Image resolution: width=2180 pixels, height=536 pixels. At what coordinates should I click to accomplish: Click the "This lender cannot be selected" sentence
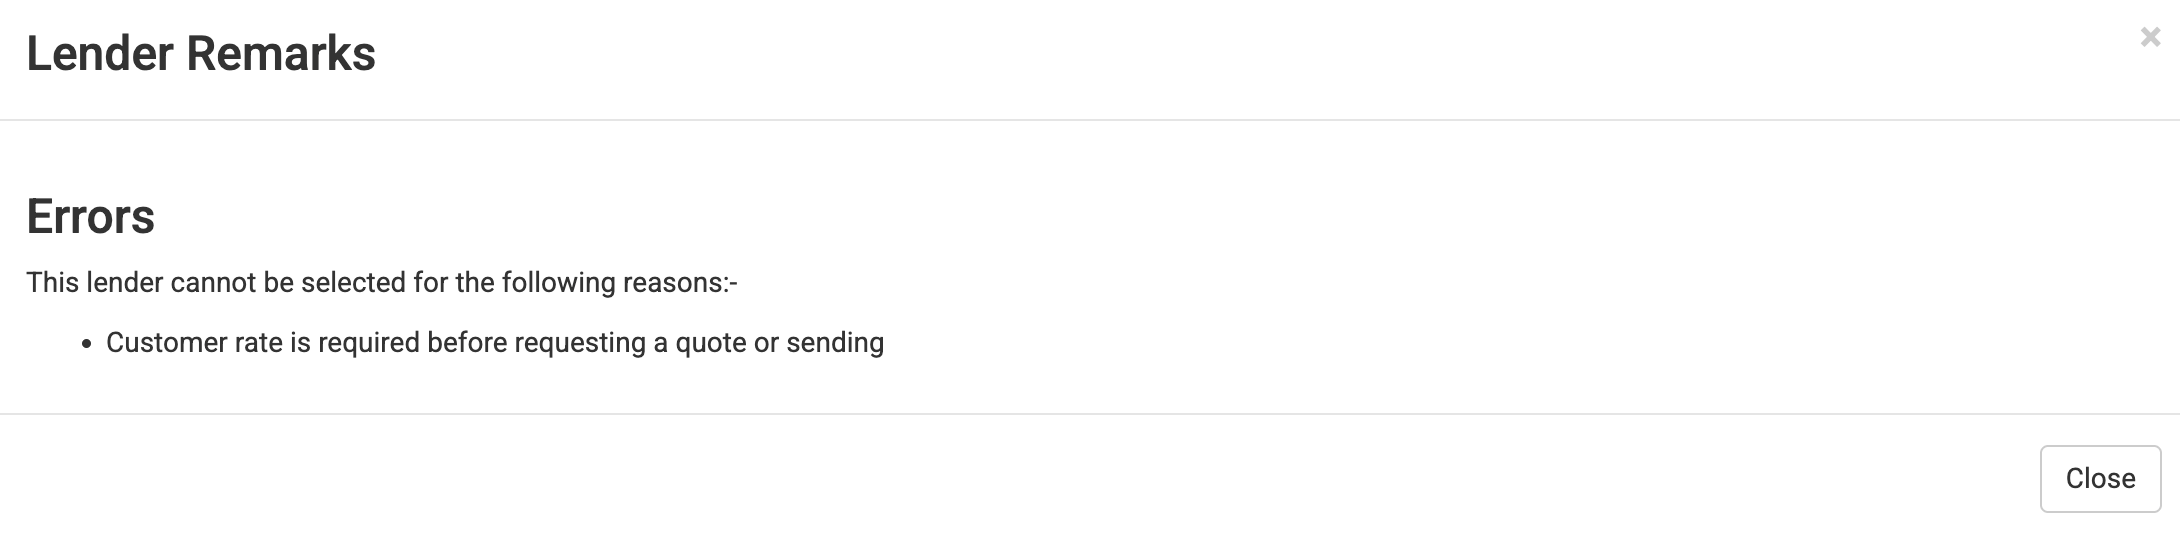pyautogui.click(x=382, y=283)
